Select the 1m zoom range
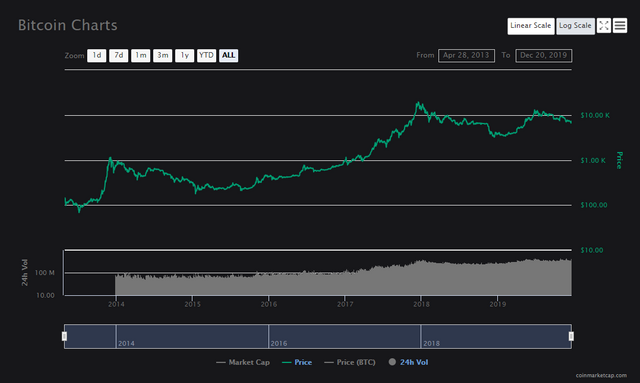This screenshot has width=640, height=383. (141, 56)
